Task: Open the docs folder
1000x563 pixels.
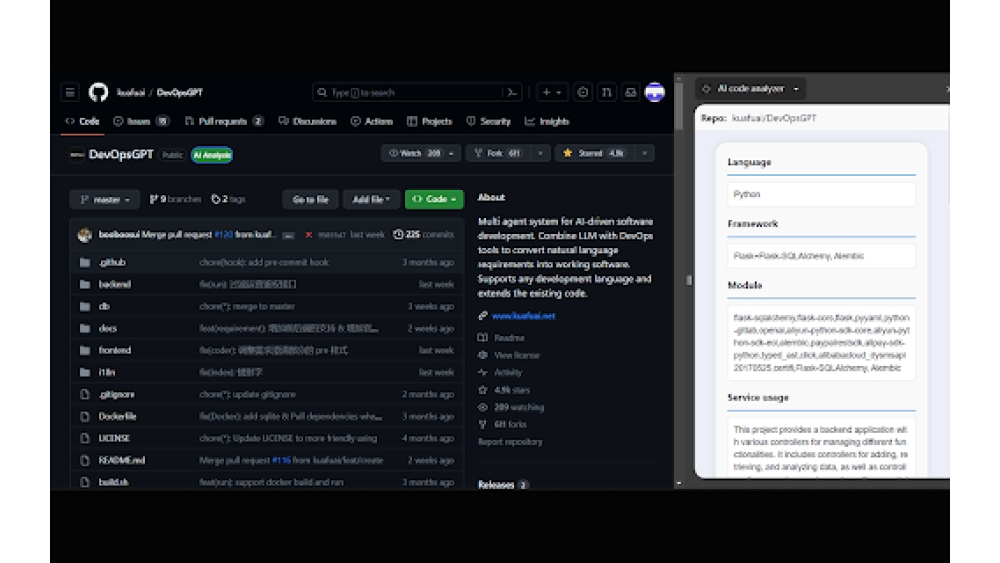Action: (108, 328)
